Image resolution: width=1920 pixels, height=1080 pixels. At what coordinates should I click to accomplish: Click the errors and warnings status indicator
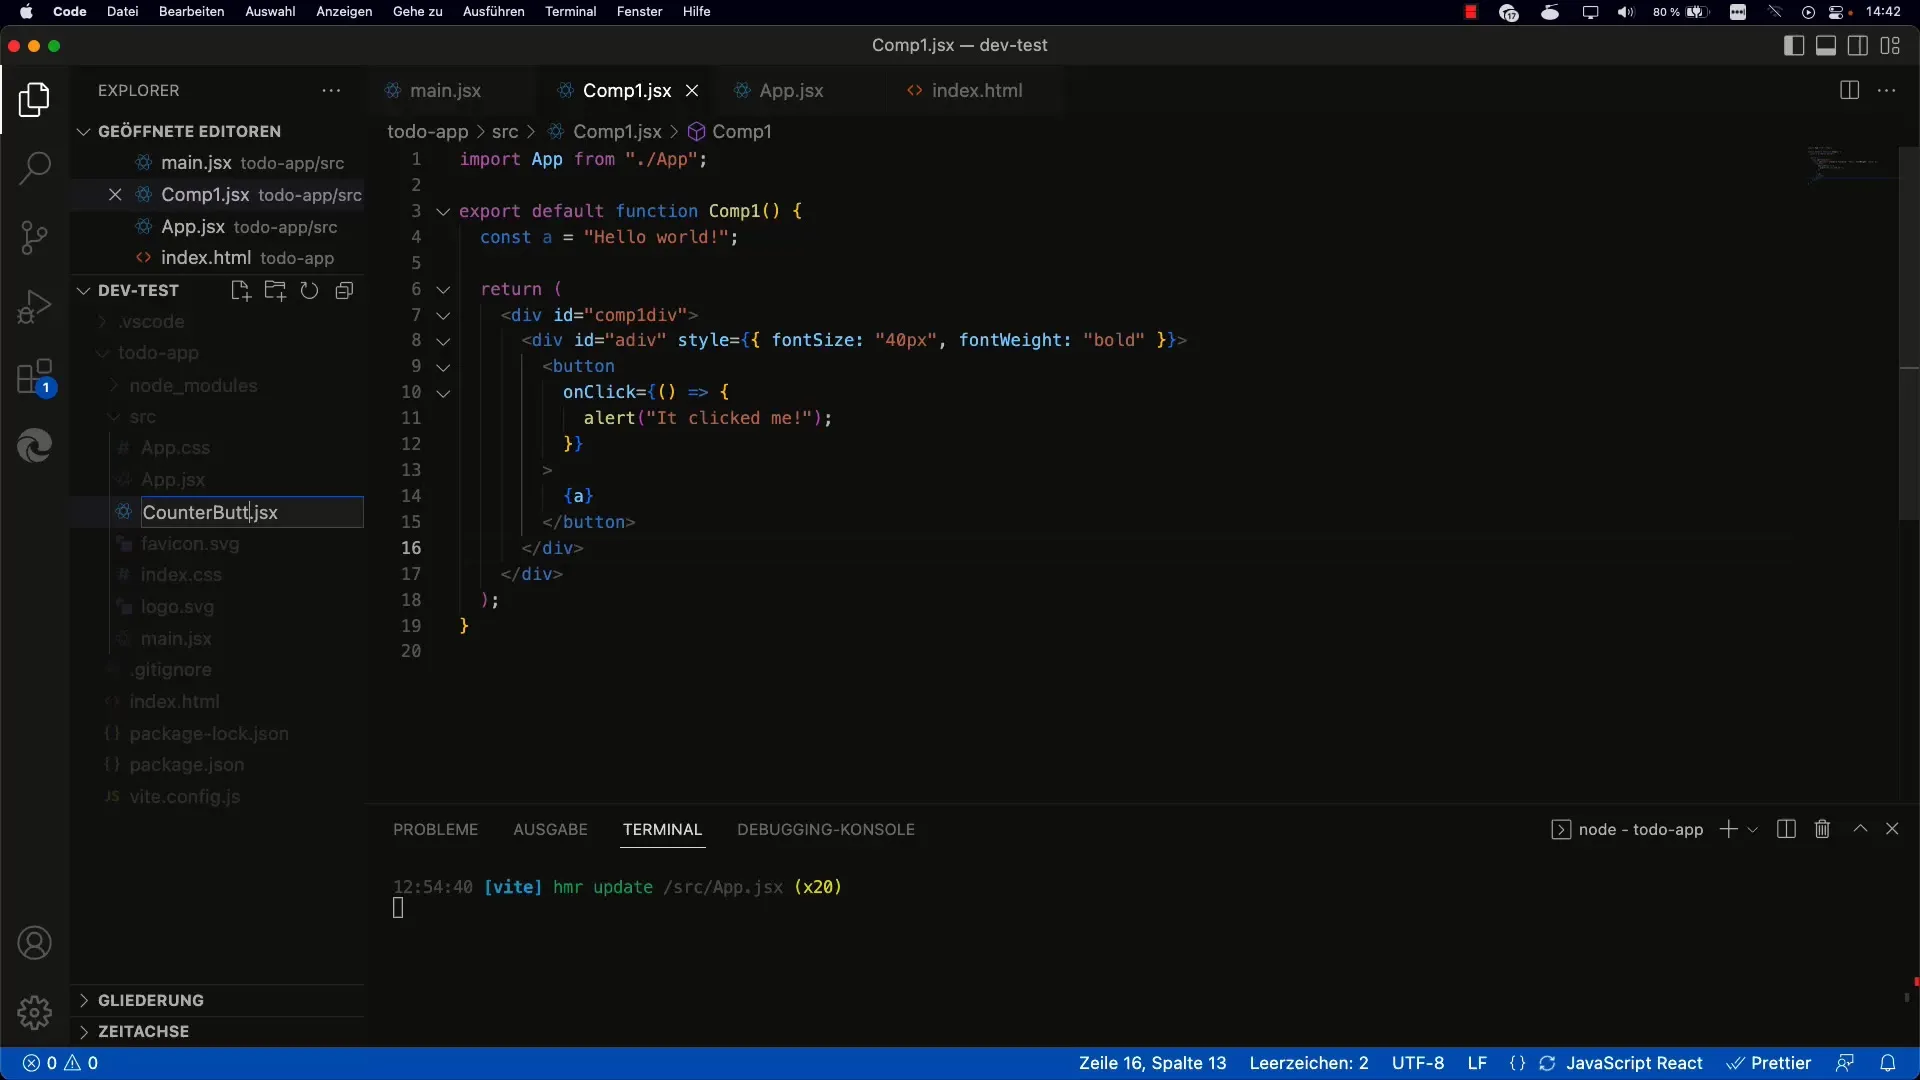(60, 1063)
